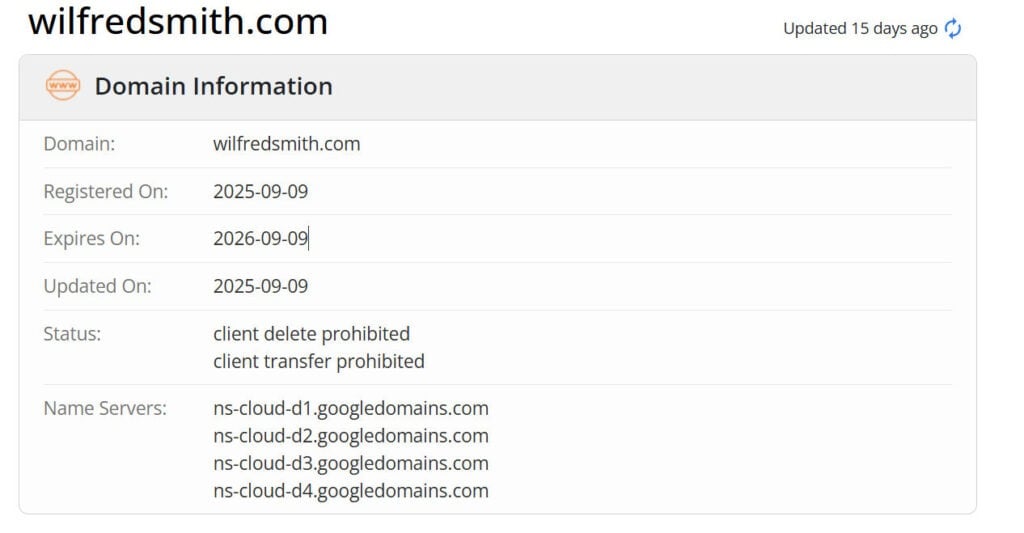Click the Expires On: label
1024x533 pixels.
tap(91, 239)
